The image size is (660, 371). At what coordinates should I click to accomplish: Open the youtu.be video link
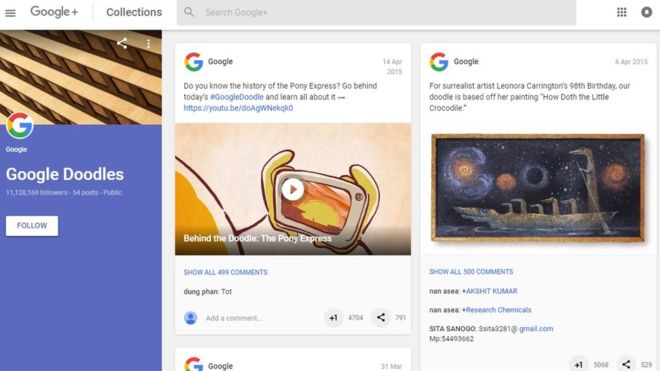238,108
